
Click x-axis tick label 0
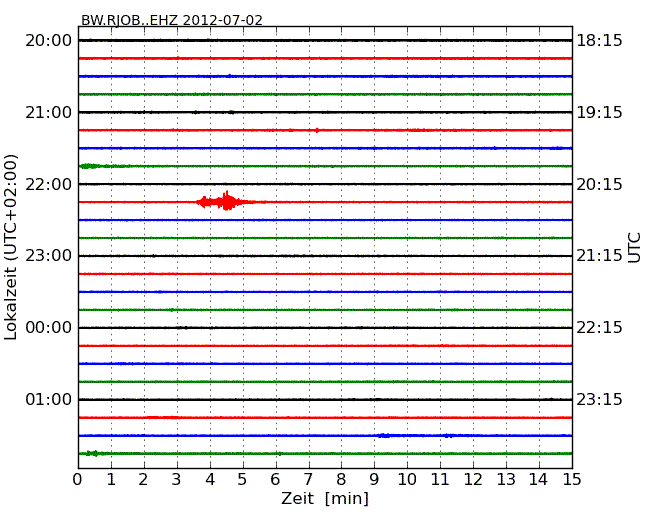click(x=78, y=479)
